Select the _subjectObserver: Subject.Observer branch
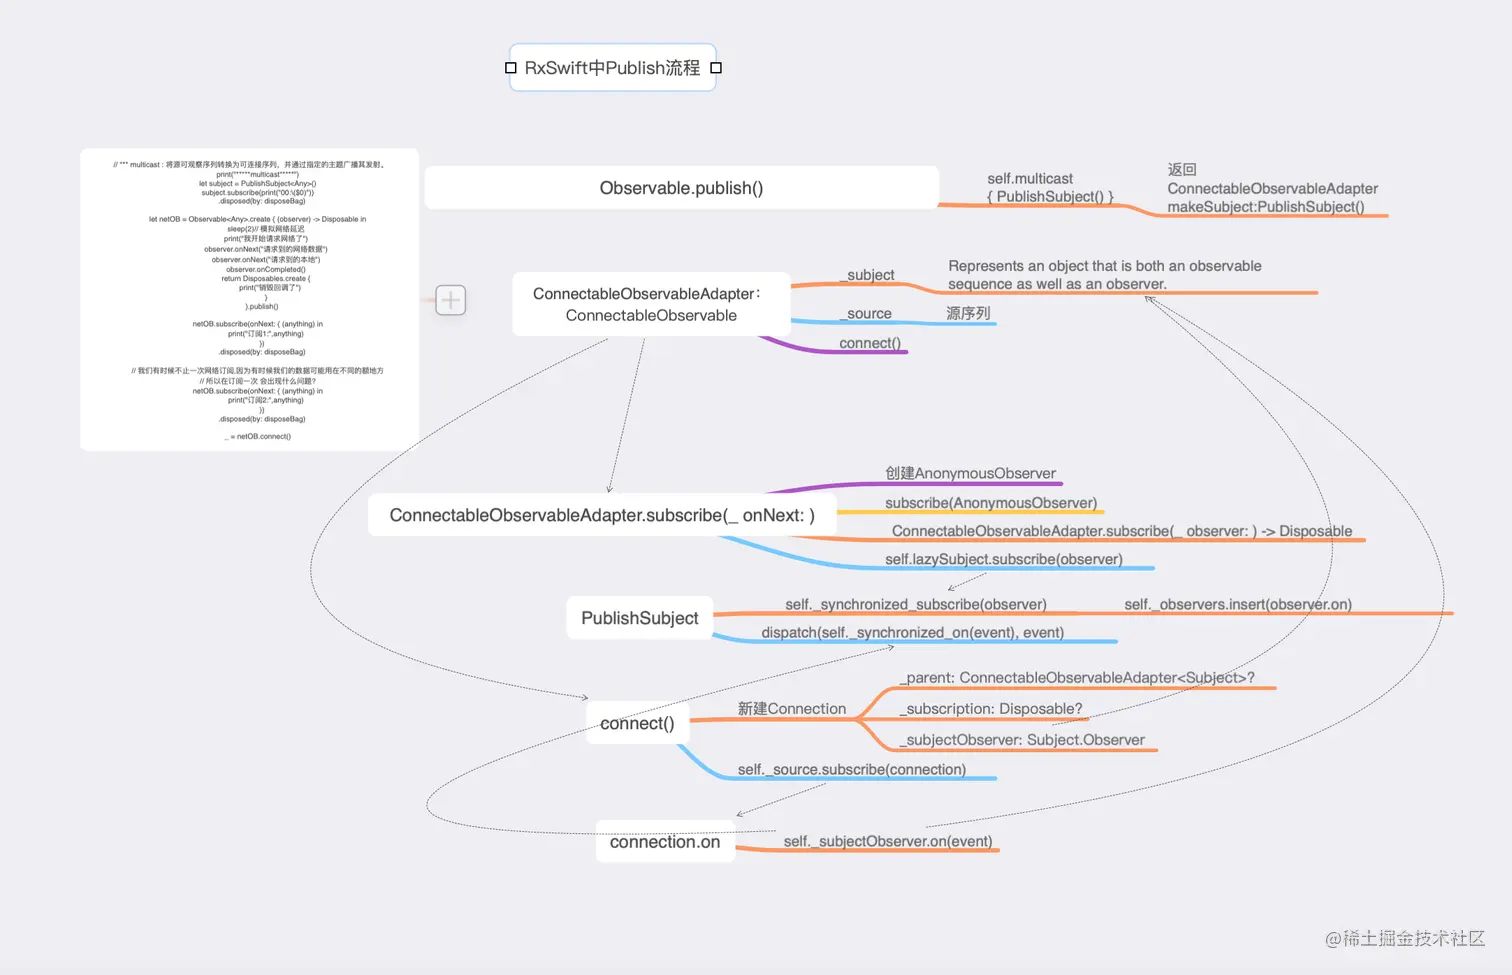1512x975 pixels. (x=1022, y=740)
